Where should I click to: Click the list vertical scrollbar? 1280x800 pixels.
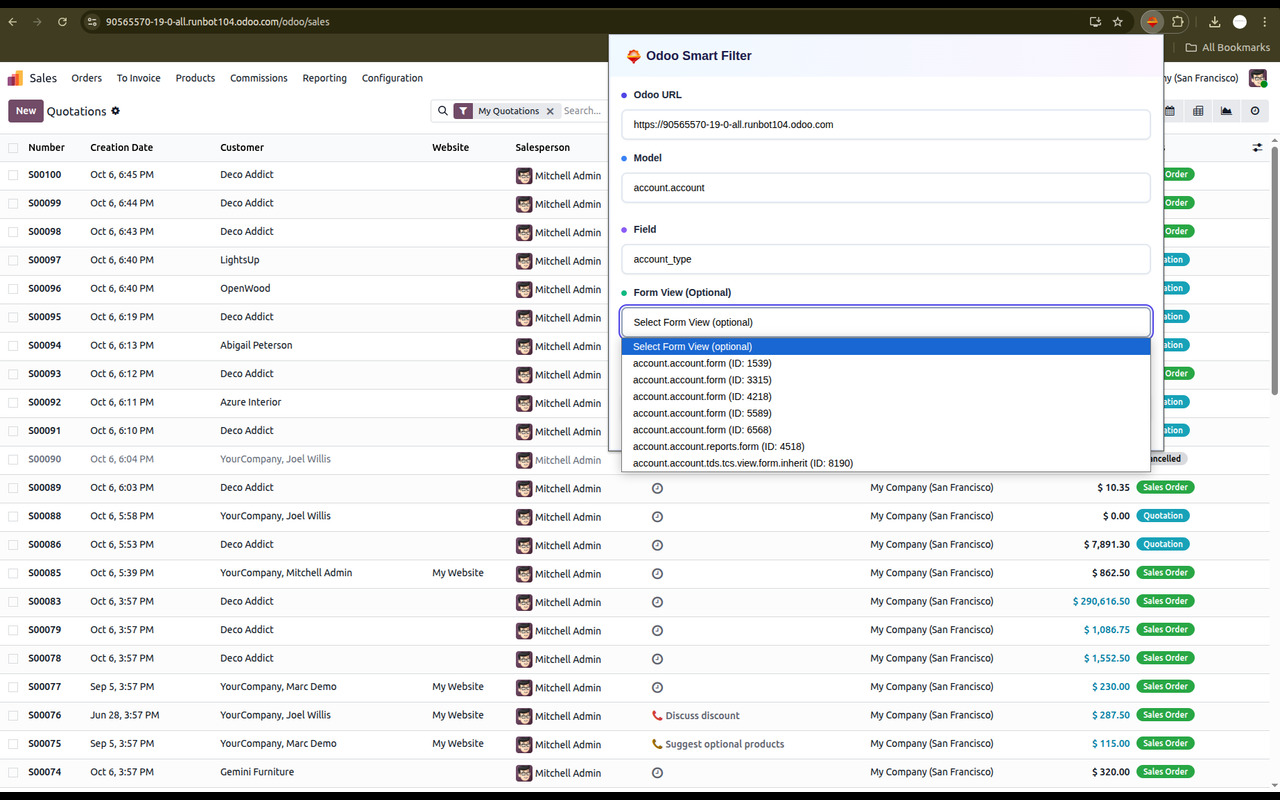[1274, 270]
